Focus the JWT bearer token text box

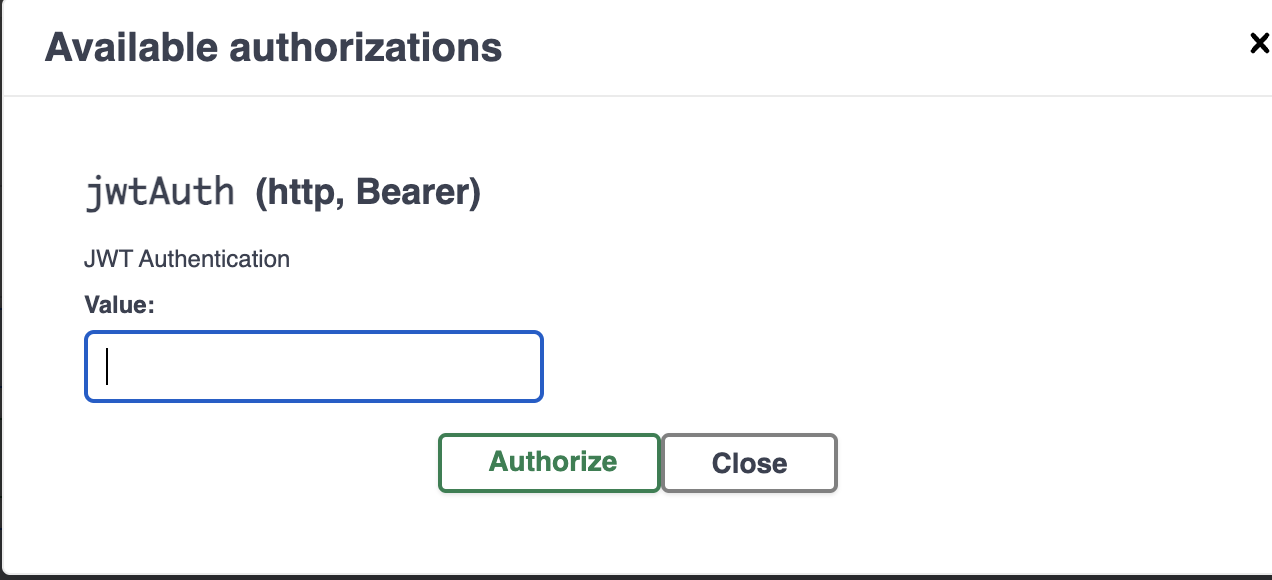click(x=314, y=367)
